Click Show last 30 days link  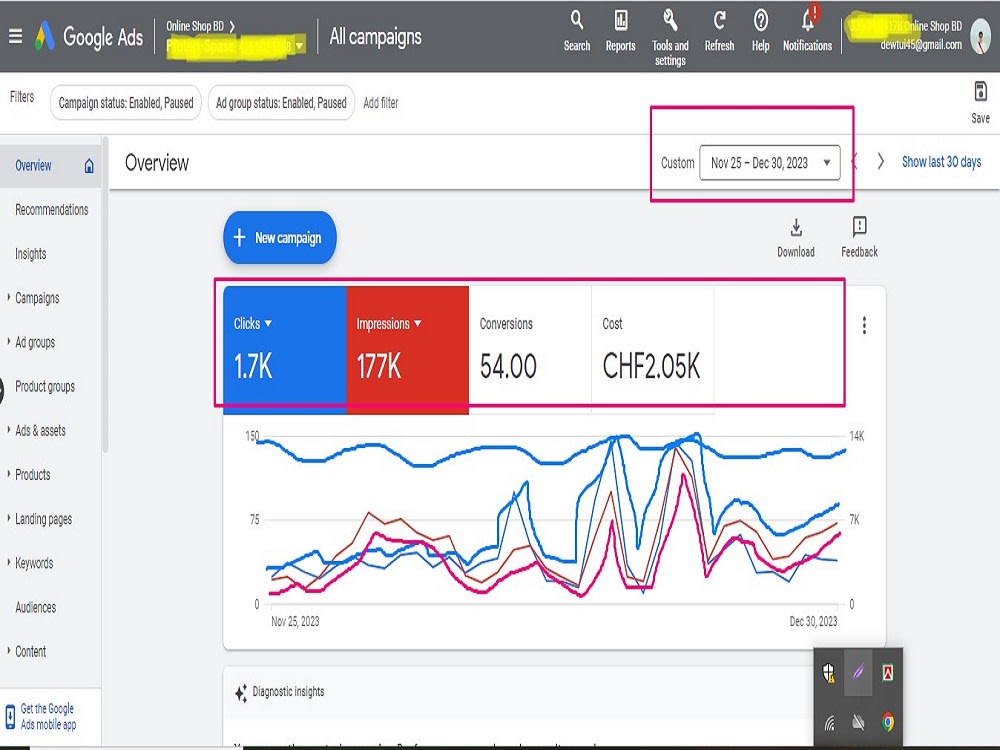point(941,162)
